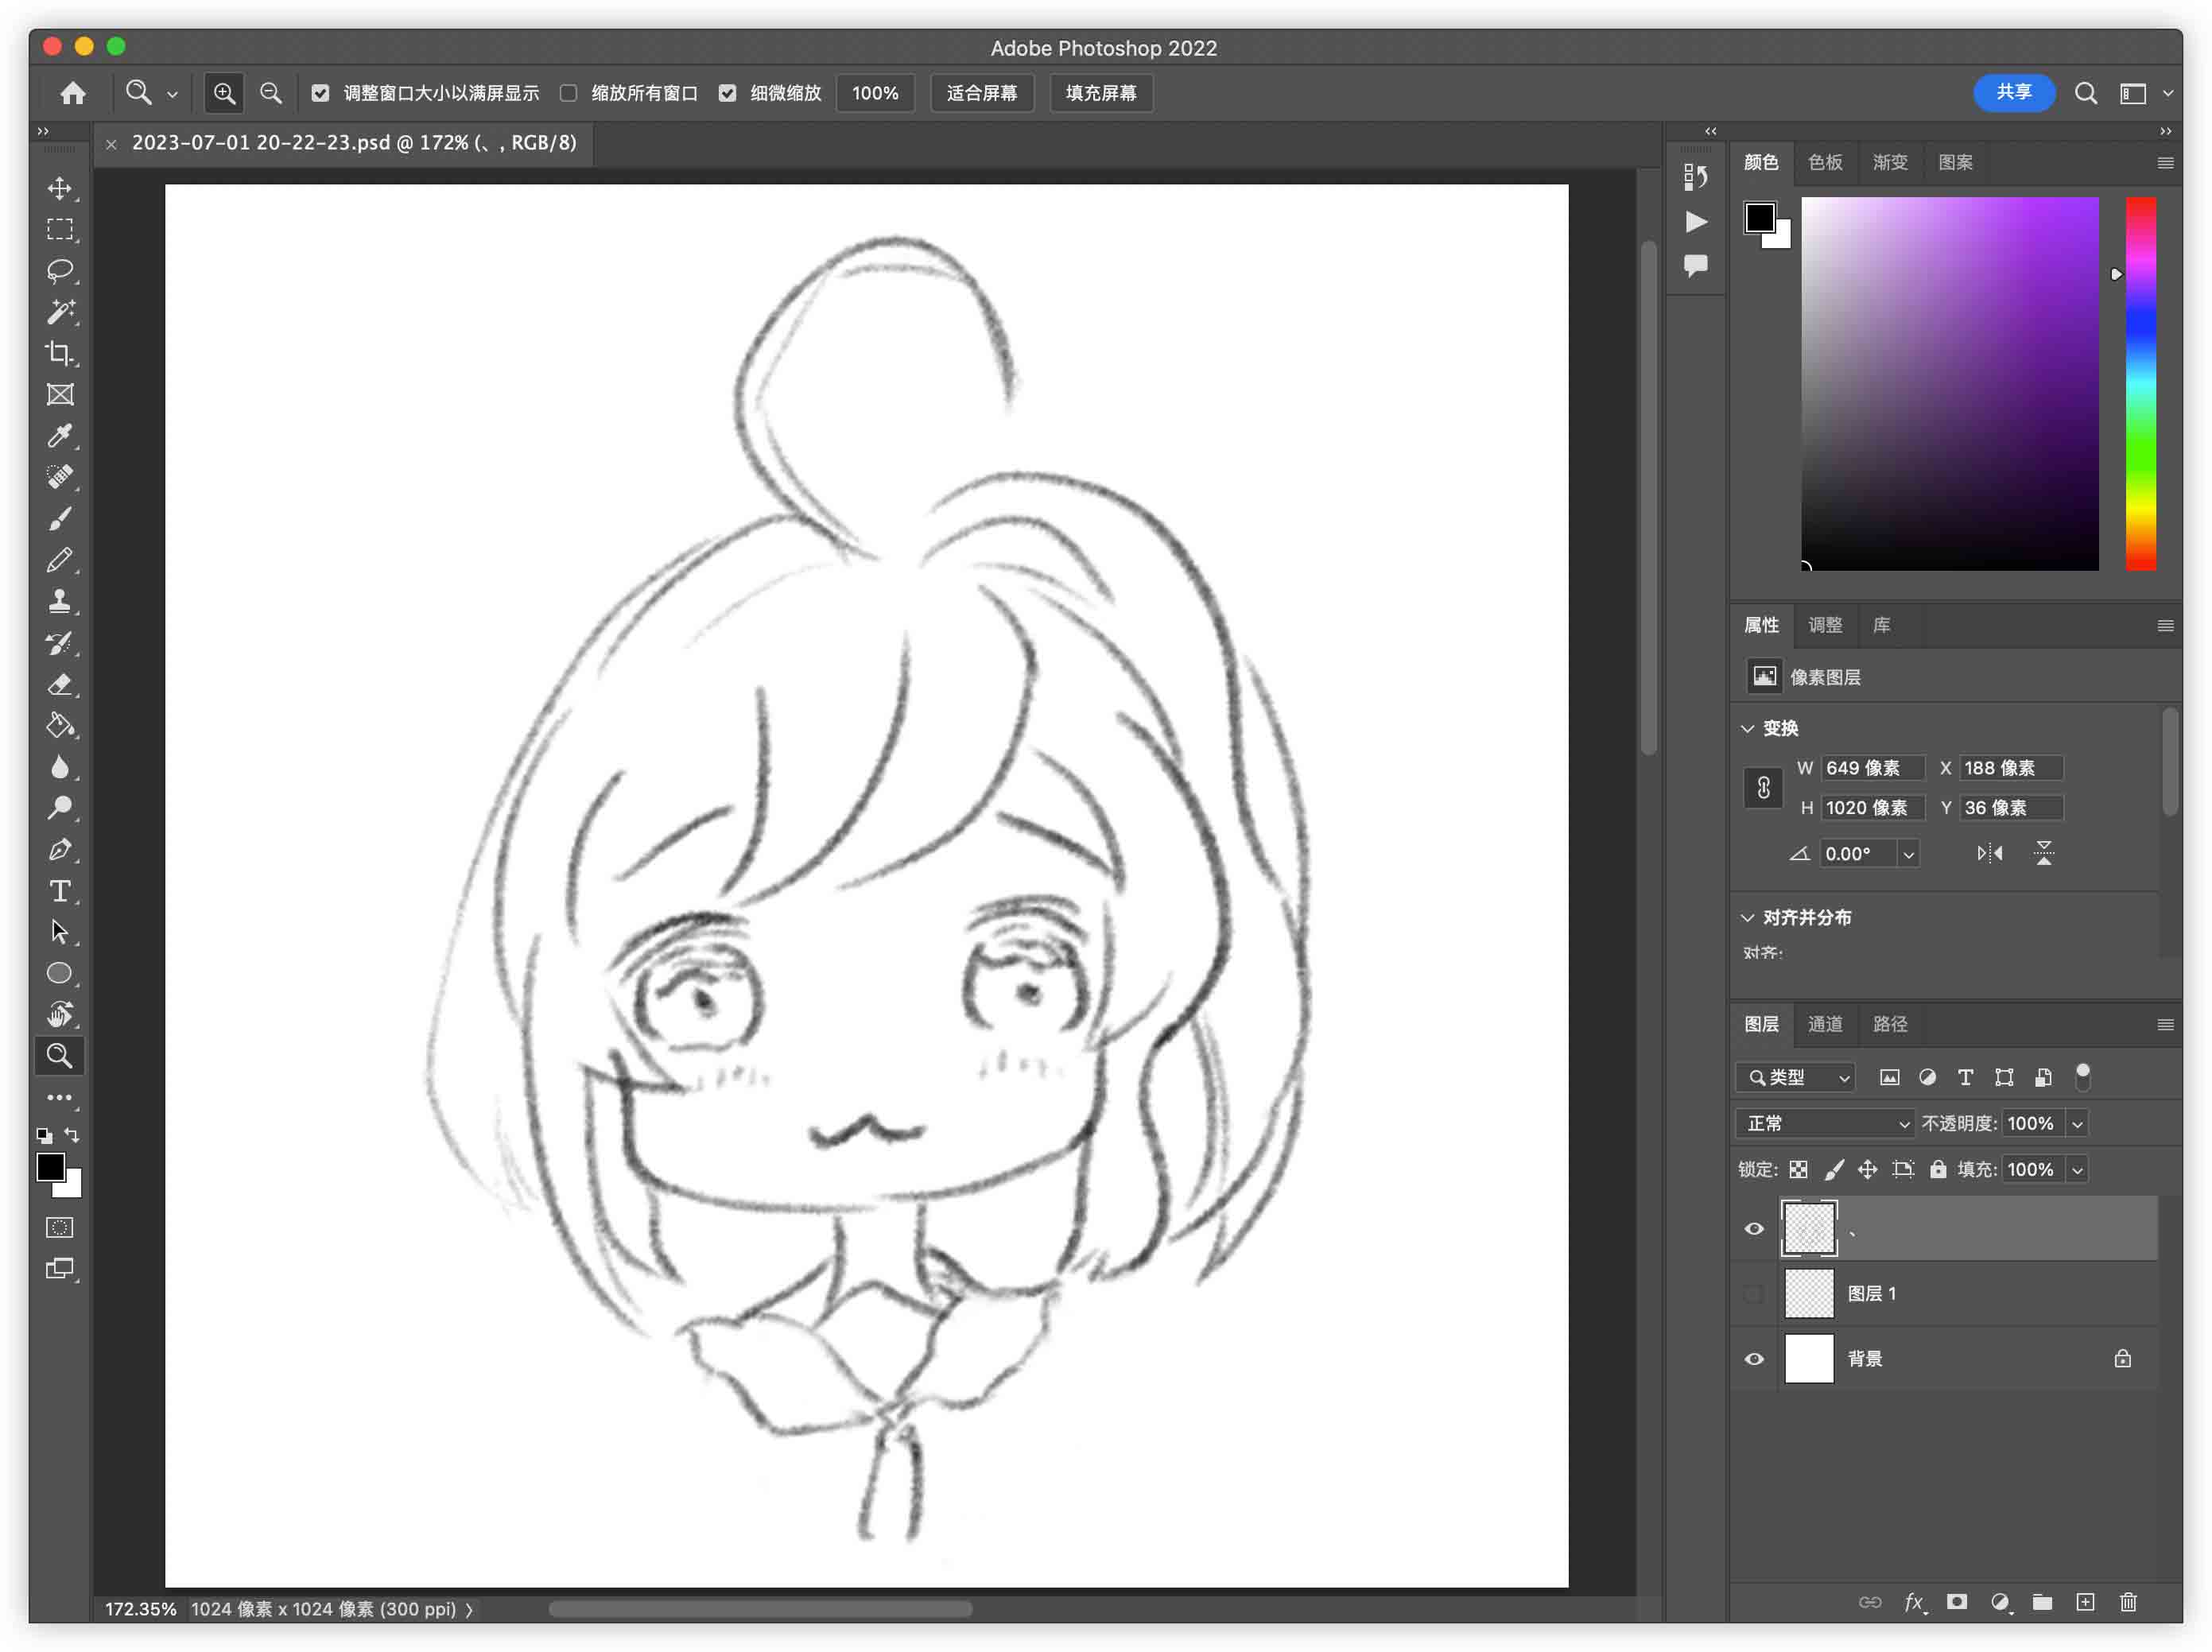The height and width of the screenshot is (1652, 2212).
Task: Pick the Eyedropper tool
Action: point(60,436)
